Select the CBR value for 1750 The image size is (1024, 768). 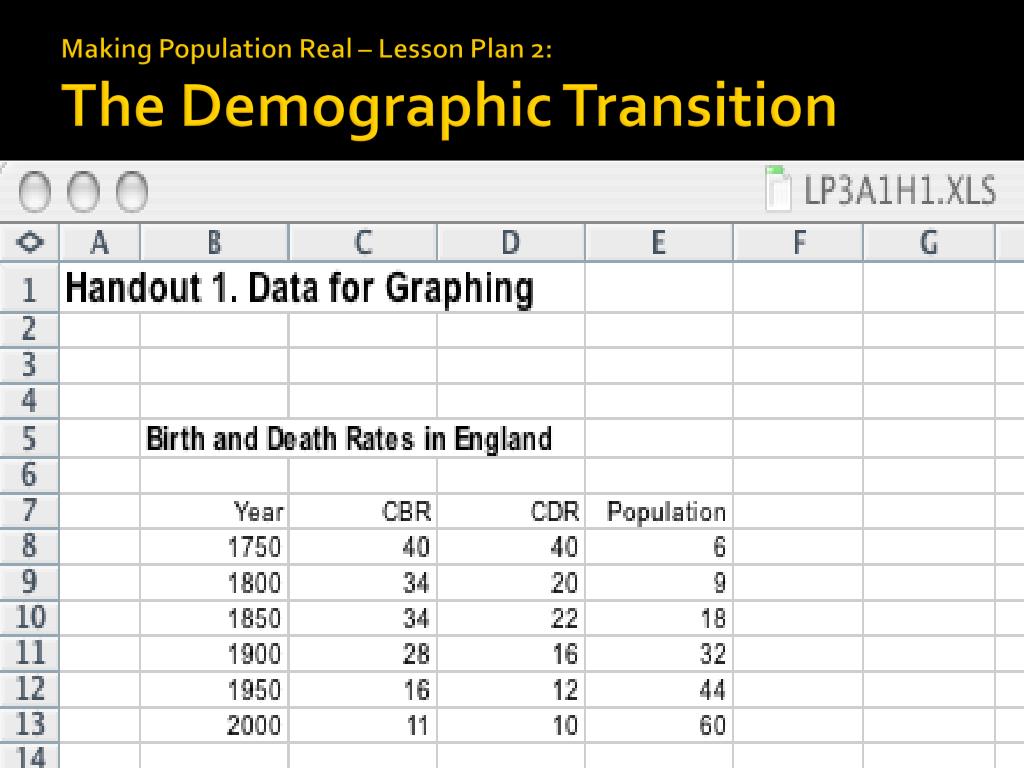pyautogui.click(x=363, y=547)
